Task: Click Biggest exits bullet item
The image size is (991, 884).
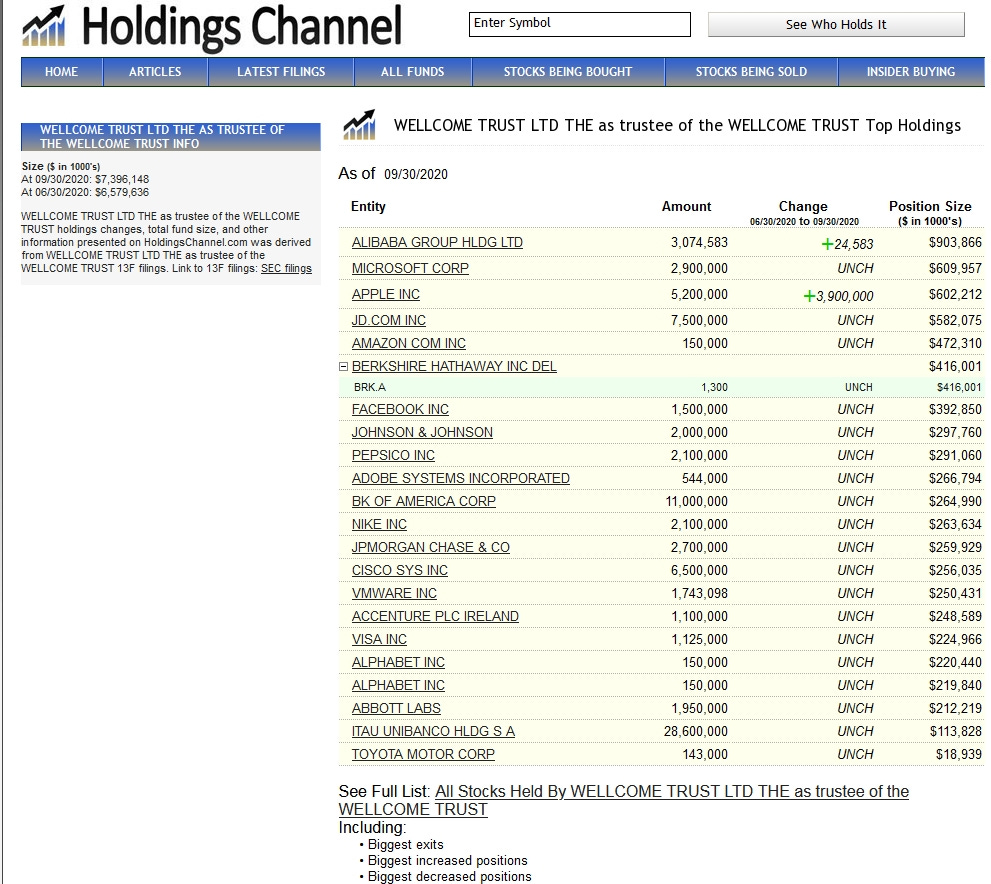Action: 406,845
